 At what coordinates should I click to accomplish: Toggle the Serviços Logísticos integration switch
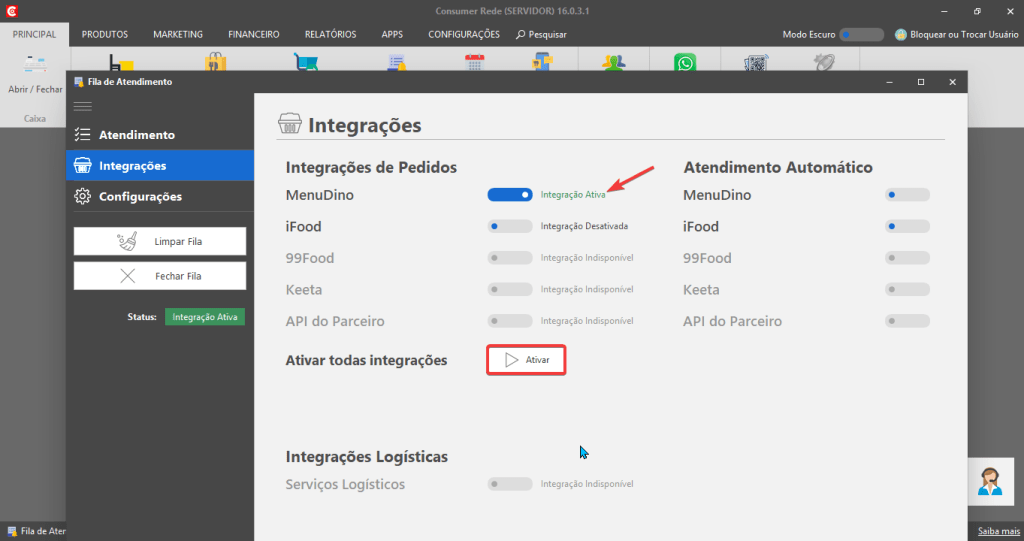tap(510, 484)
